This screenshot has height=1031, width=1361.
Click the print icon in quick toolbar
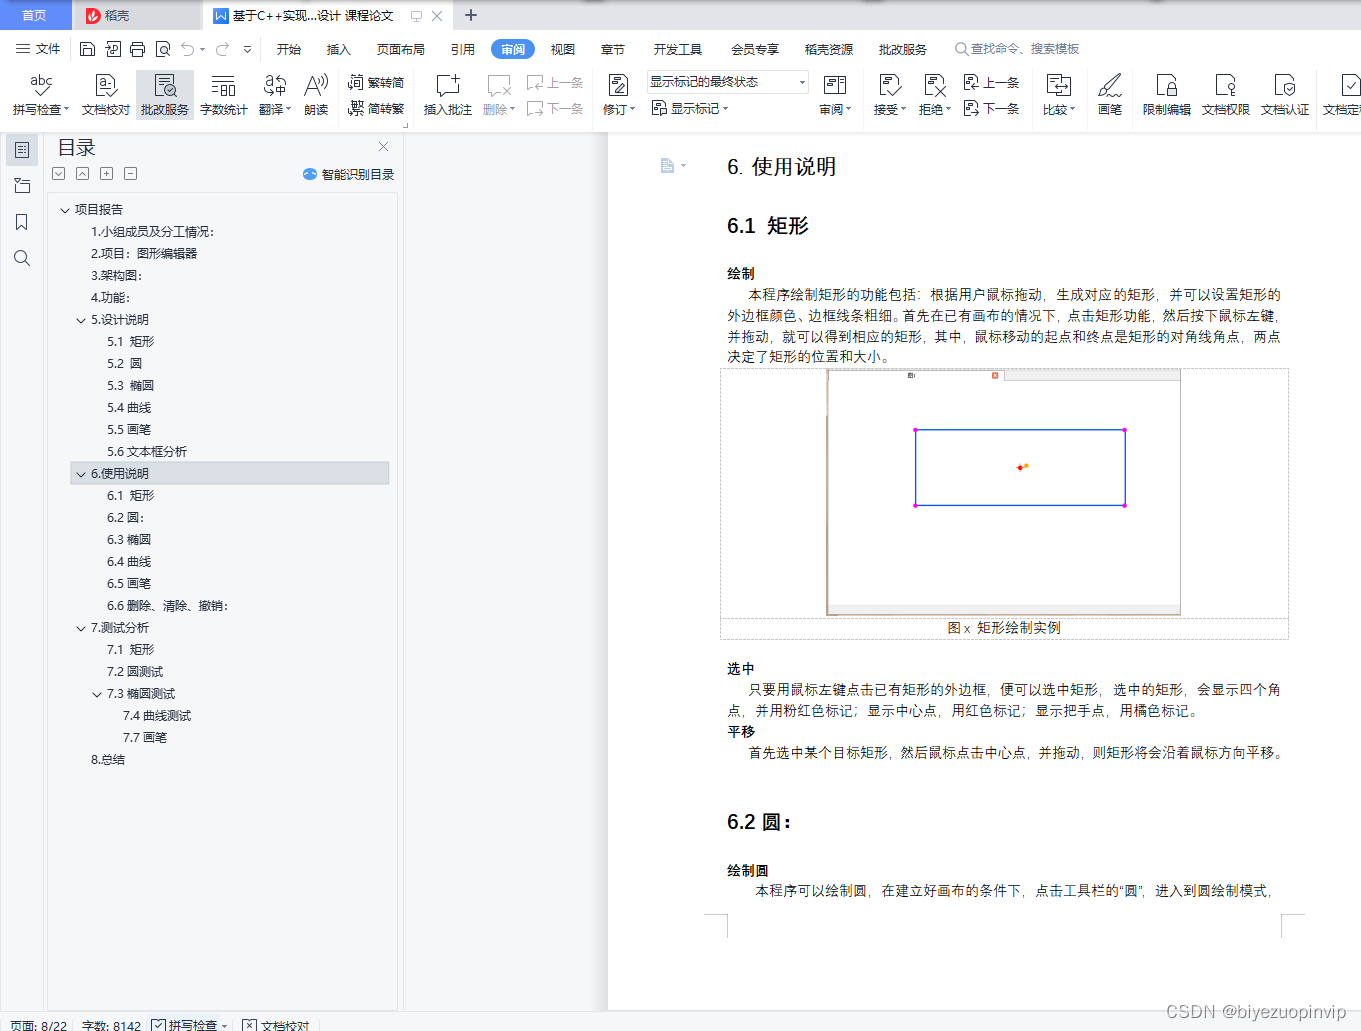click(138, 49)
